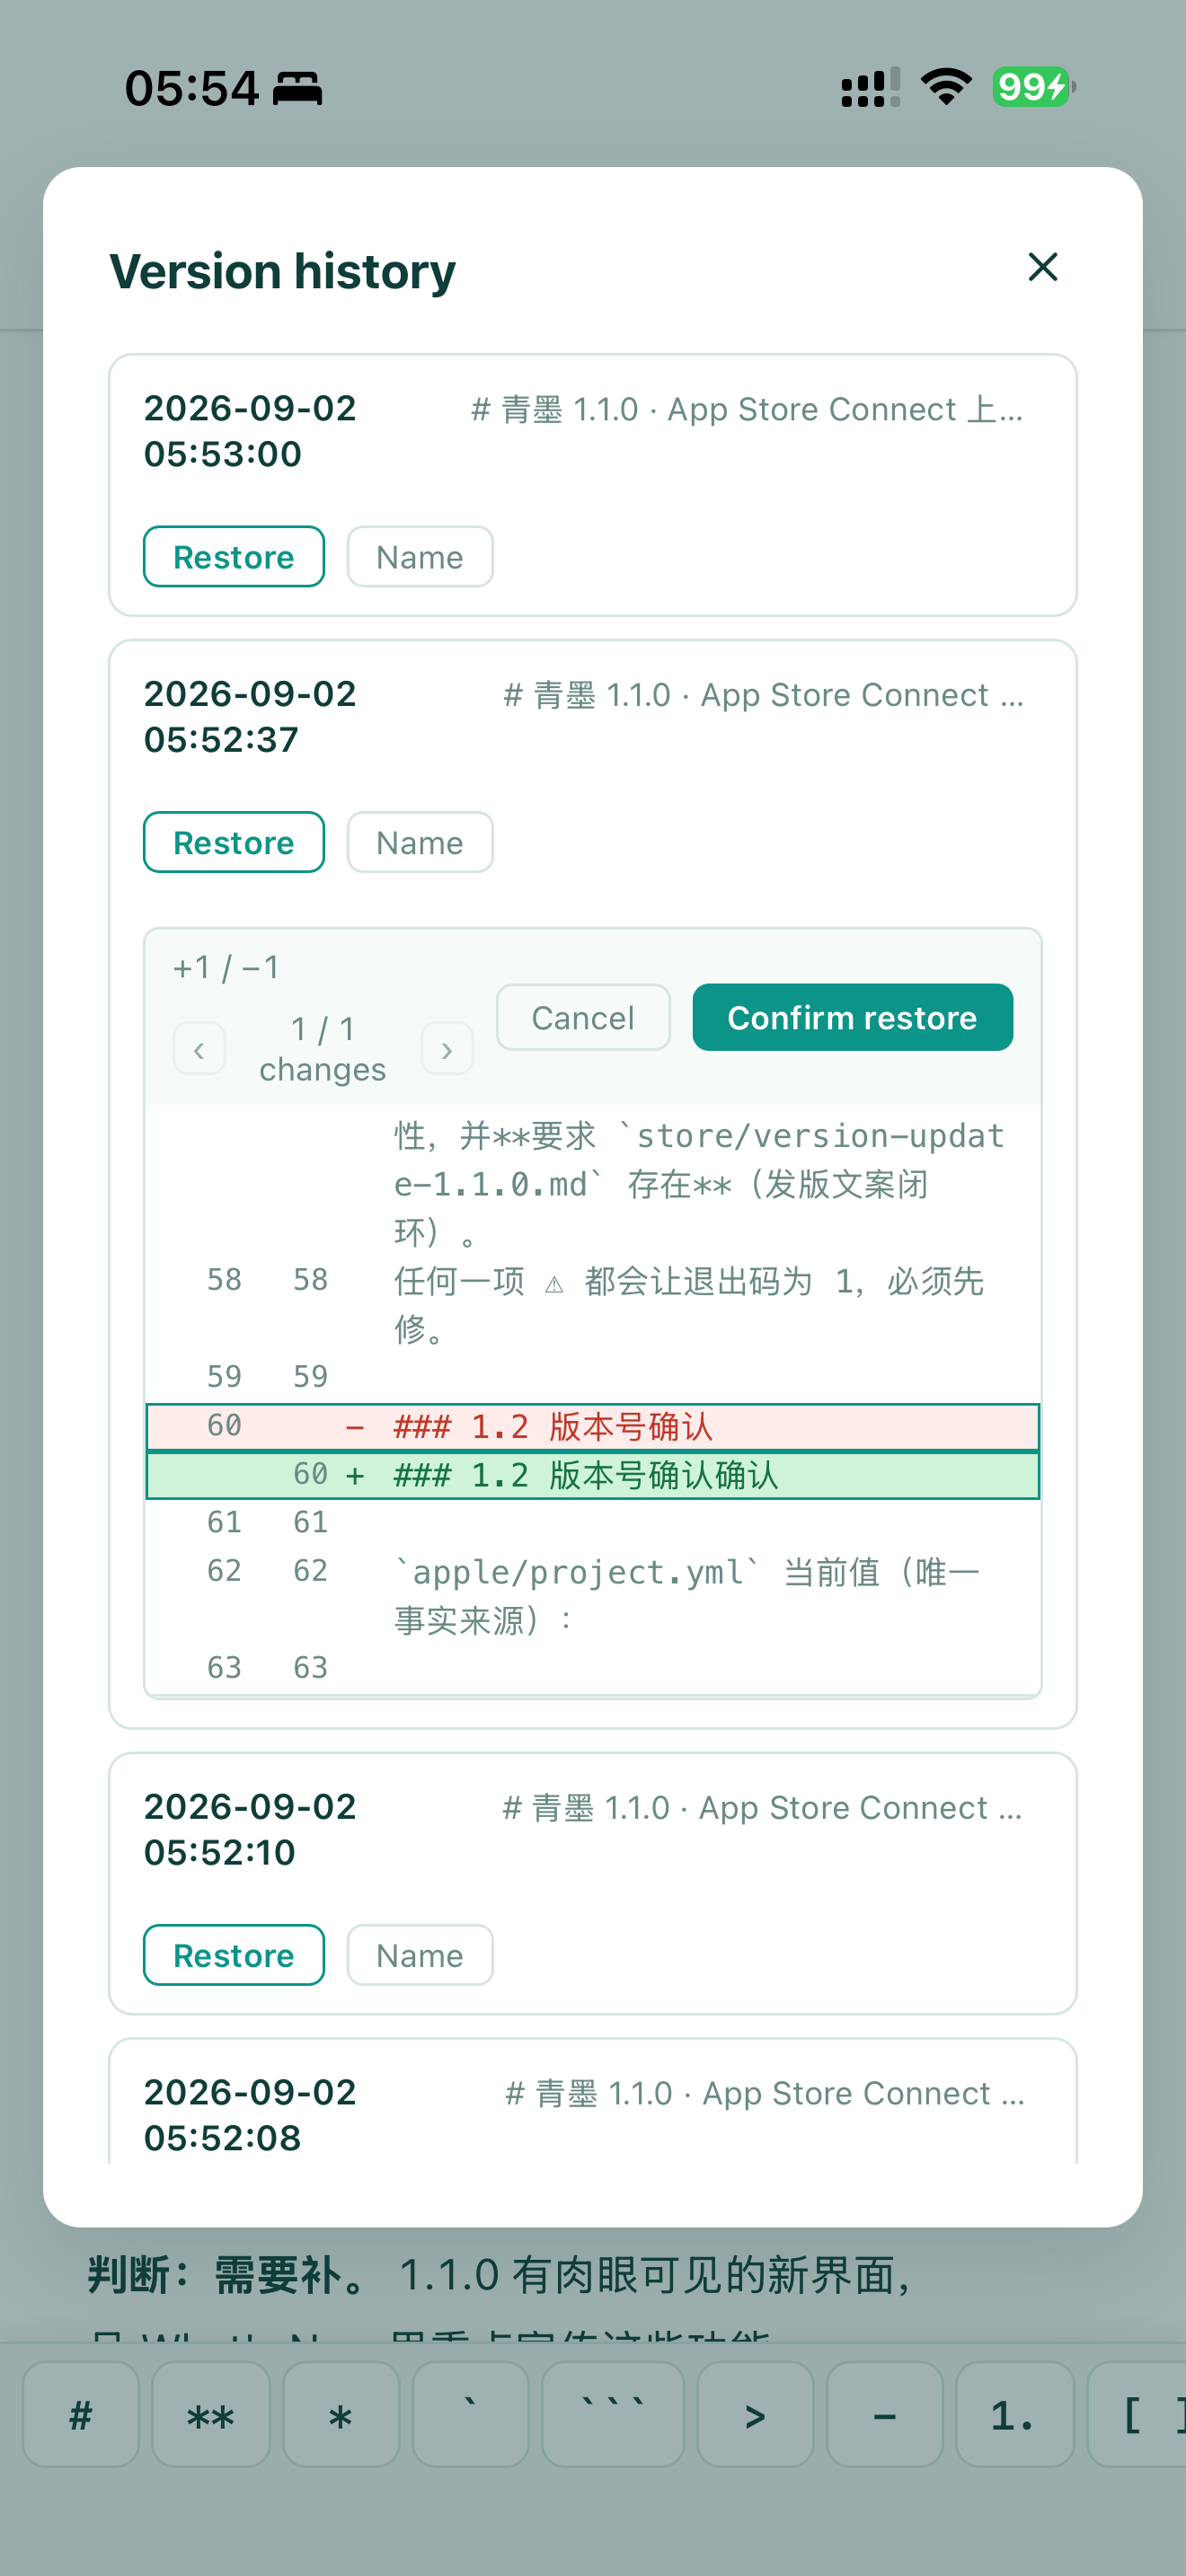Restore the 05:53:00 version

tap(234, 557)
